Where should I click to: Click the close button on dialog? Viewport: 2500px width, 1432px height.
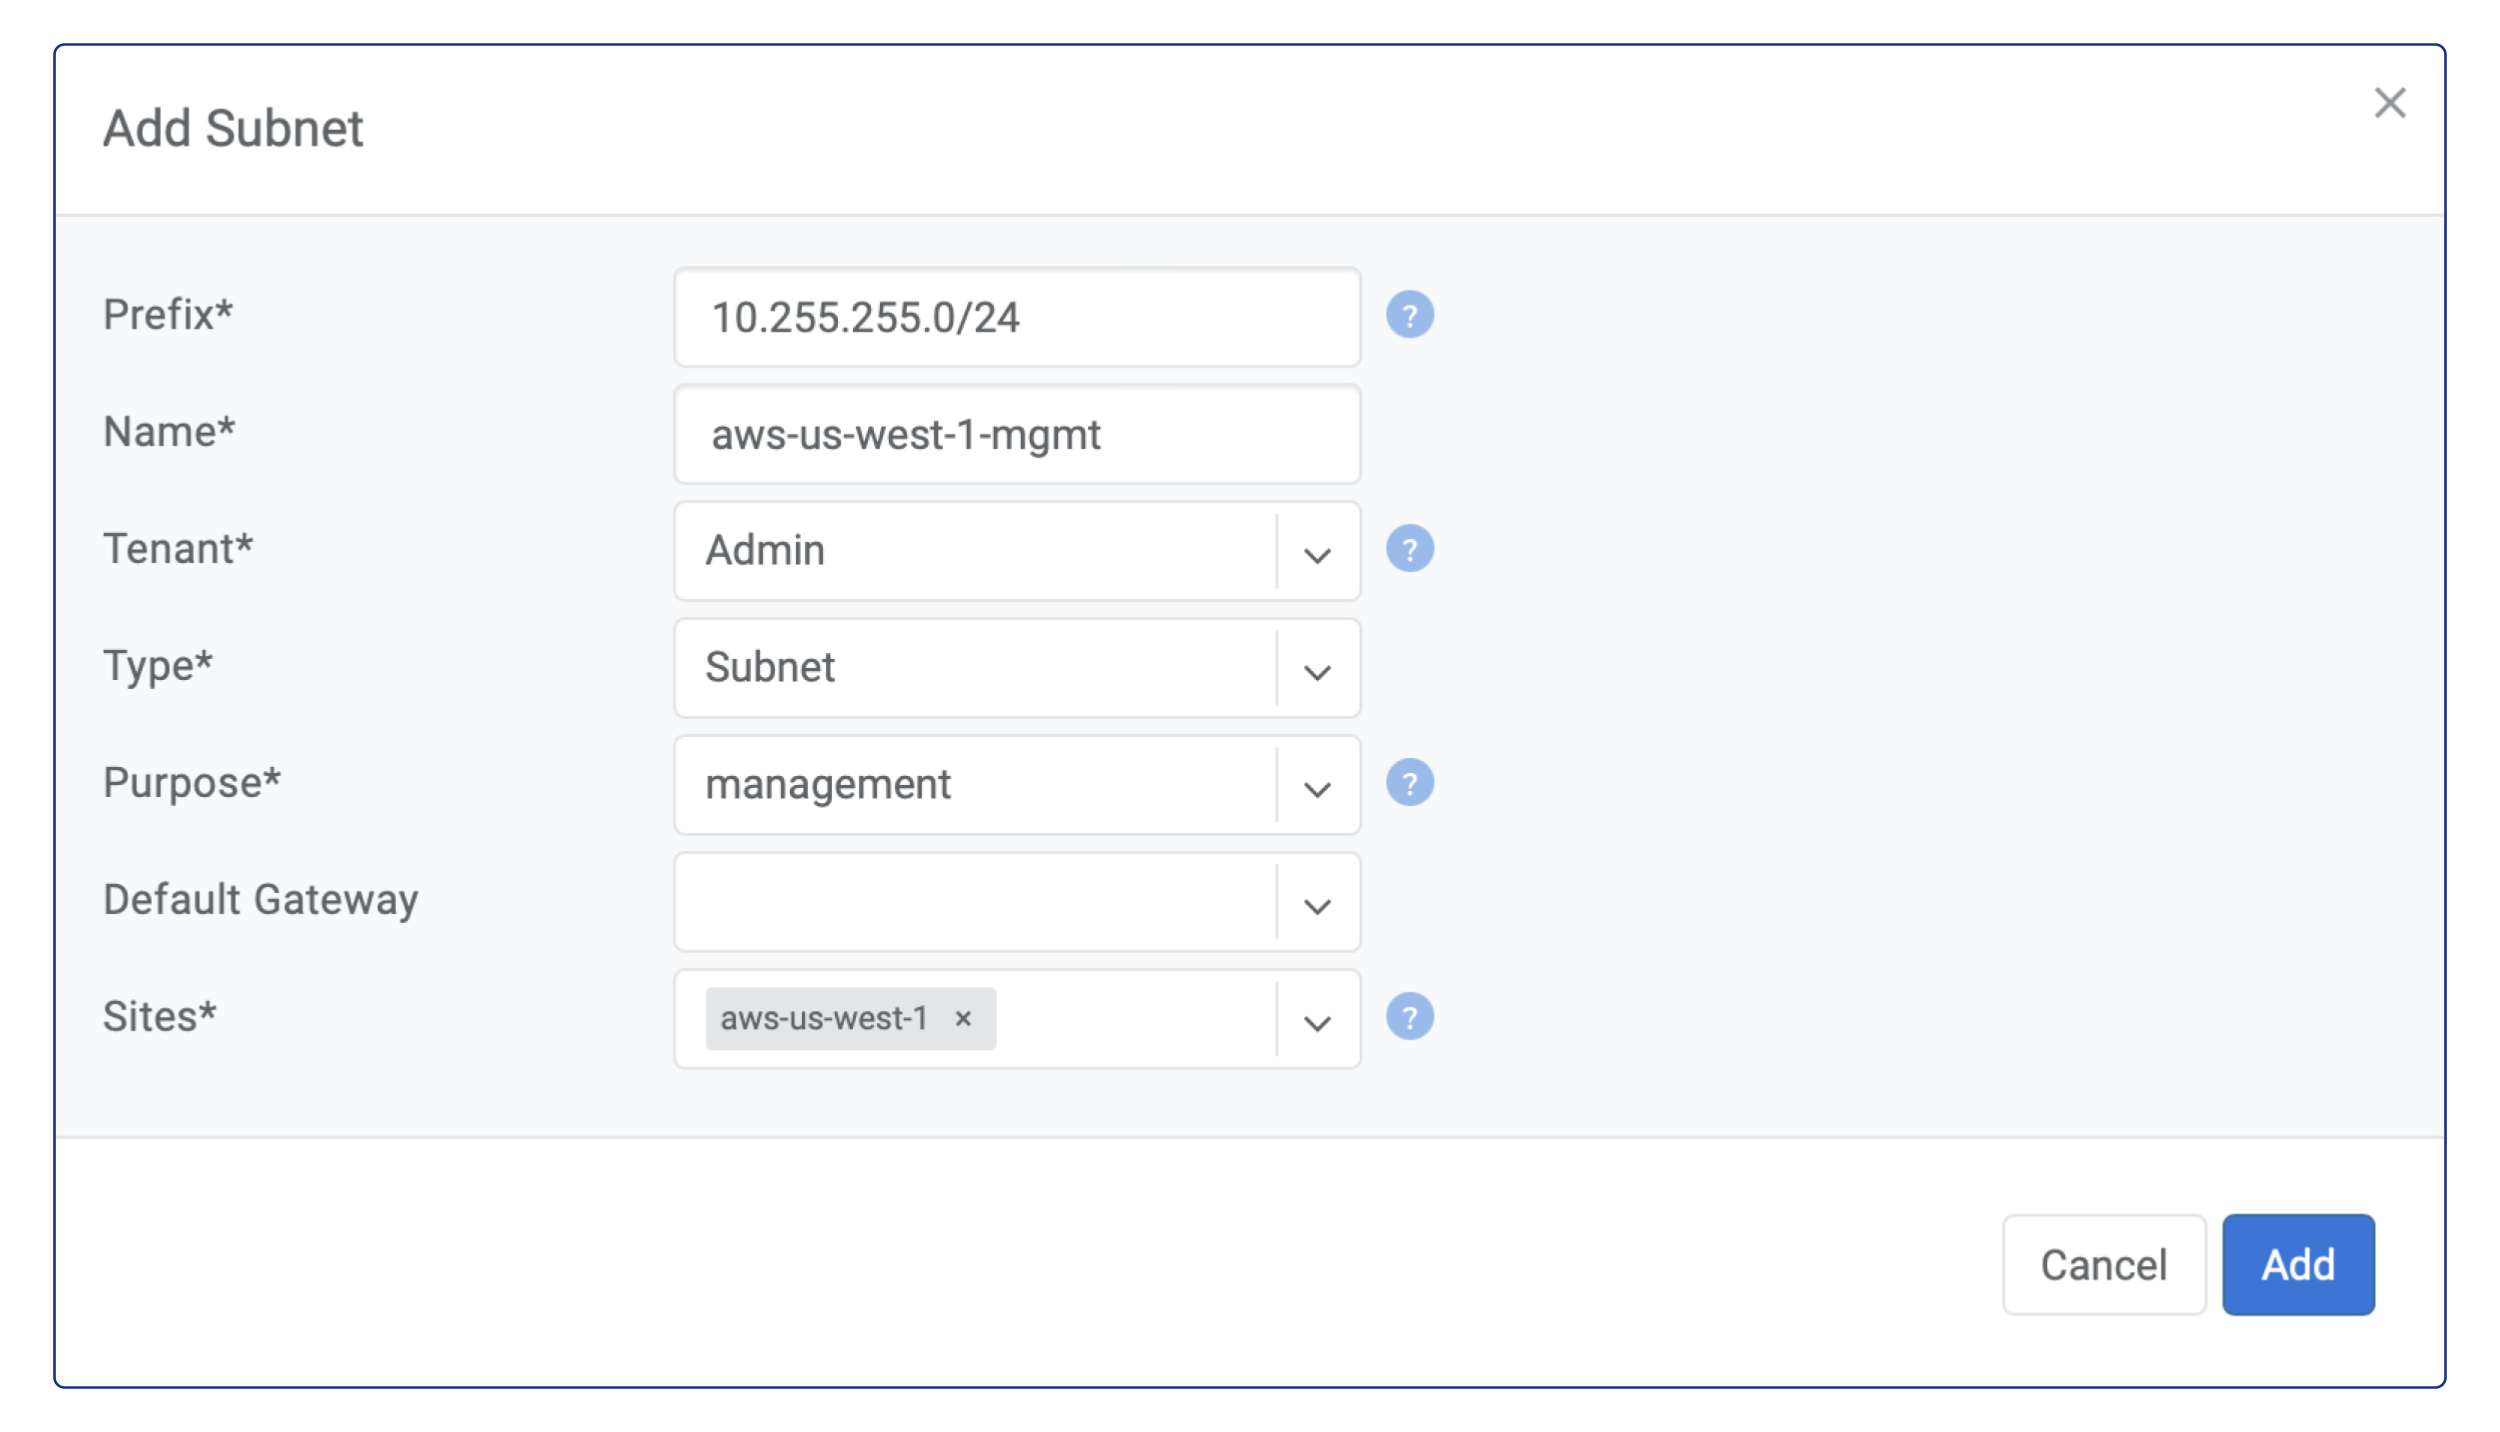point(2390,103)
